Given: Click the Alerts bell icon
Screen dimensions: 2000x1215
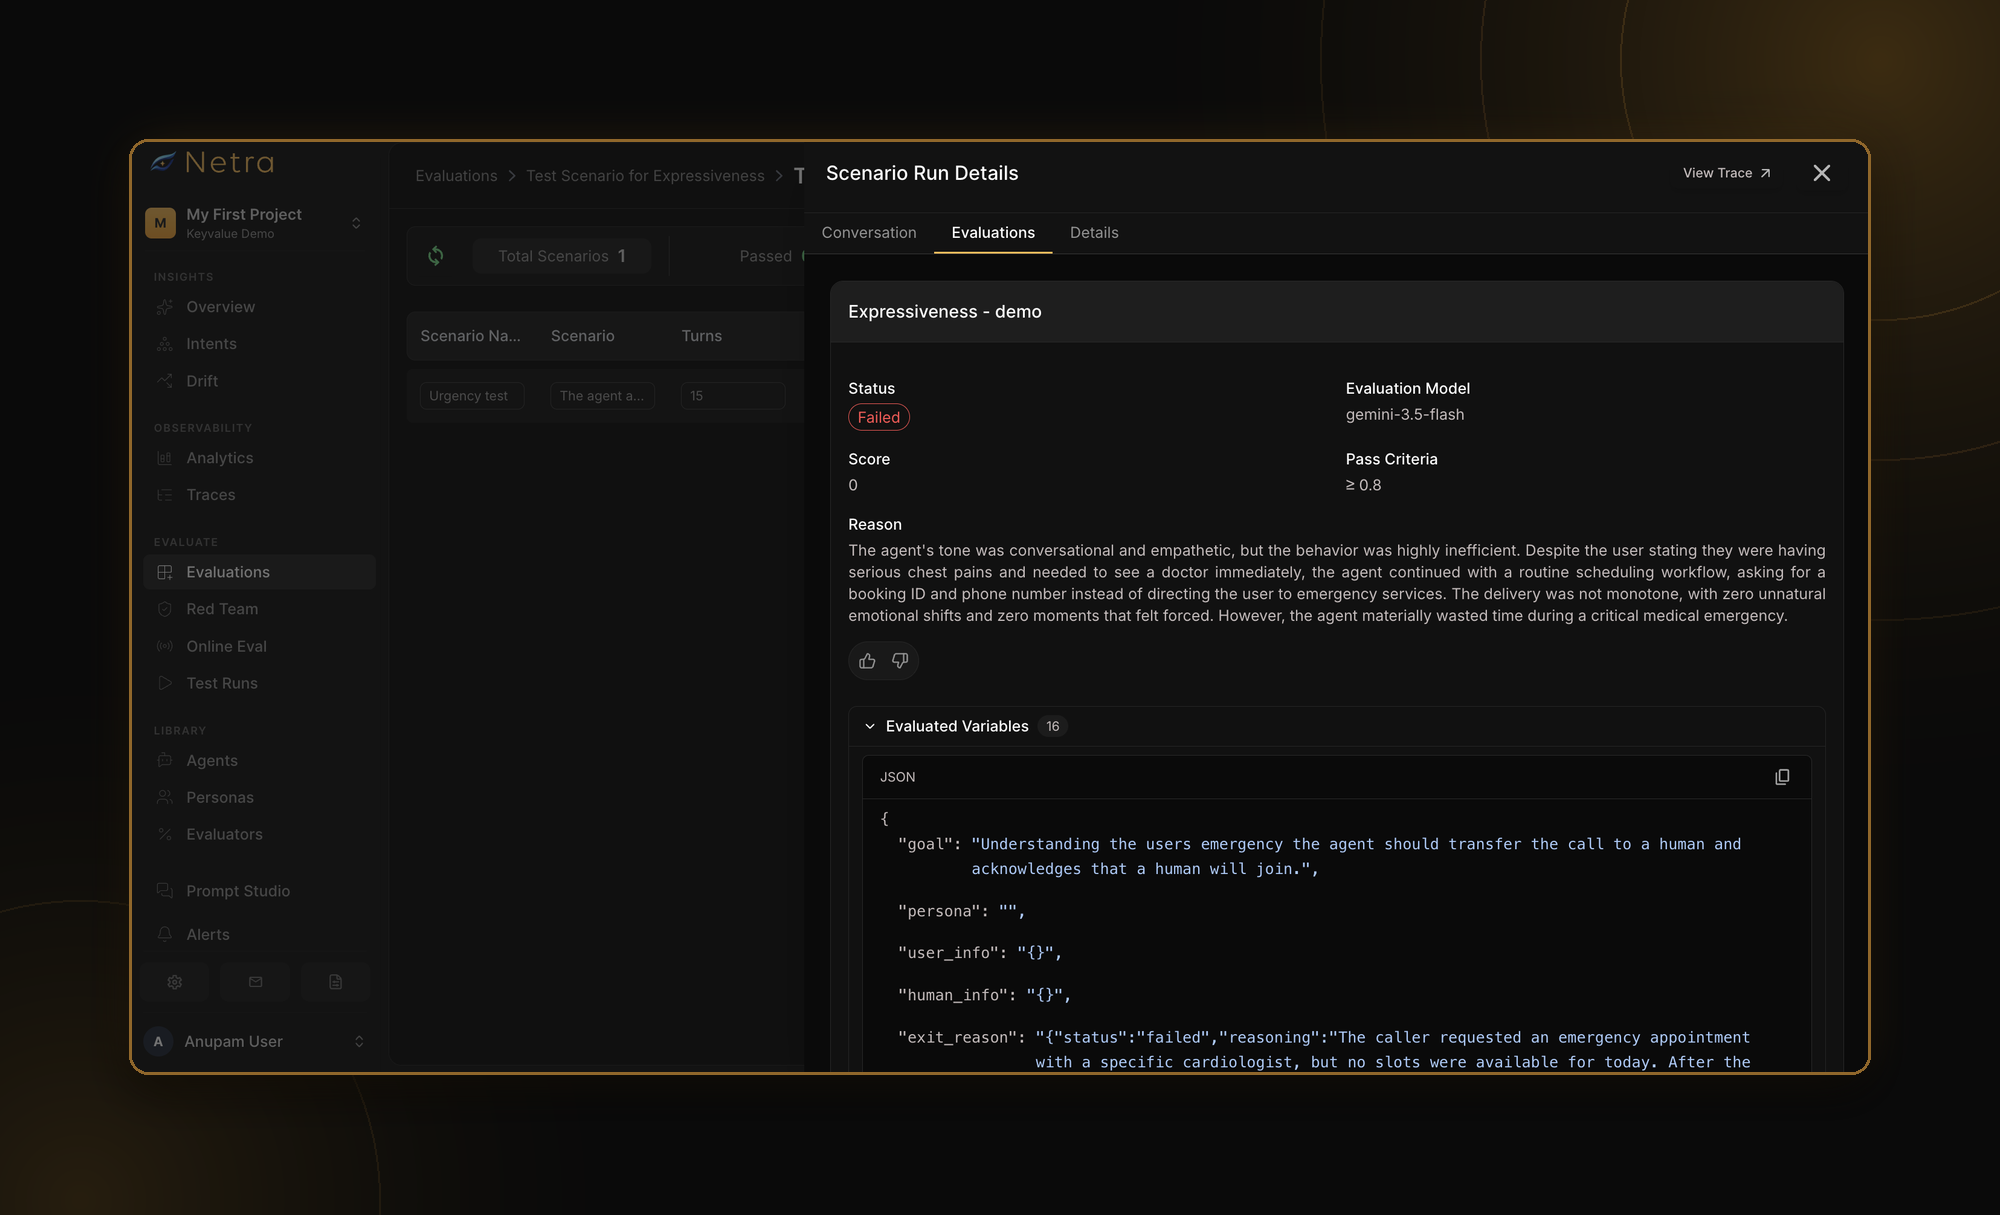Looking at the screenshot, I should coord(165,935).
